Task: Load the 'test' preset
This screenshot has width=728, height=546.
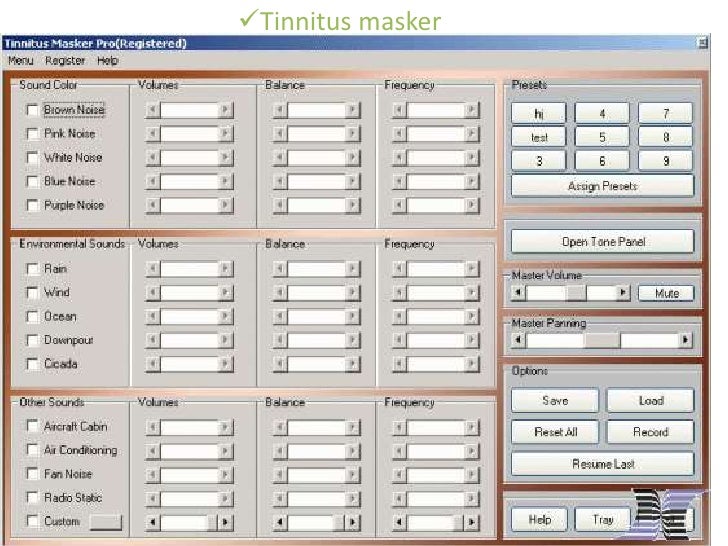Action: coord(539,137)
